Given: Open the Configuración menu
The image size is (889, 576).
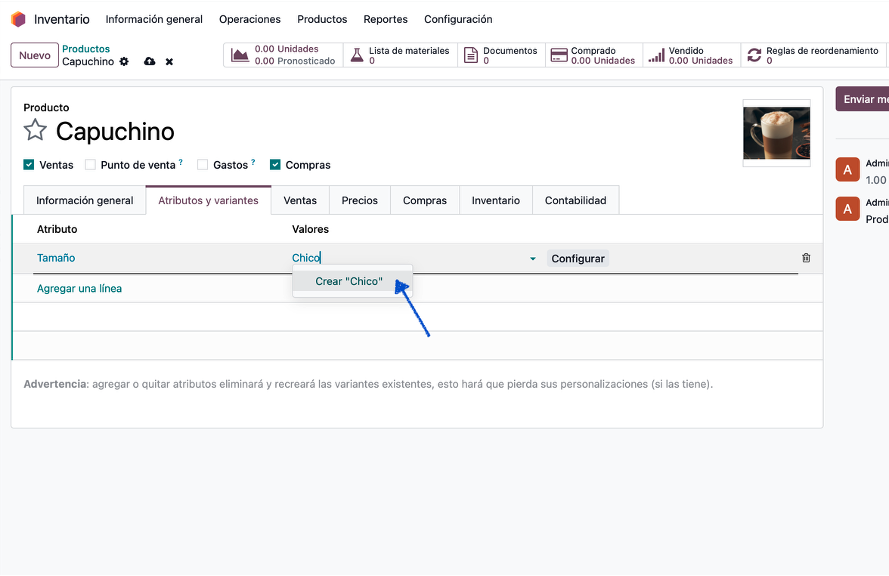Looking at the screenshot, I should [x=458, y=19].
